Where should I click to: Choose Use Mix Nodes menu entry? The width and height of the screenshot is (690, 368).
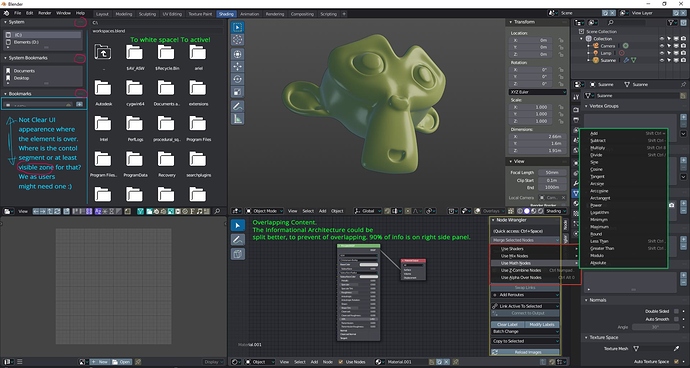[x=535, y=256]
